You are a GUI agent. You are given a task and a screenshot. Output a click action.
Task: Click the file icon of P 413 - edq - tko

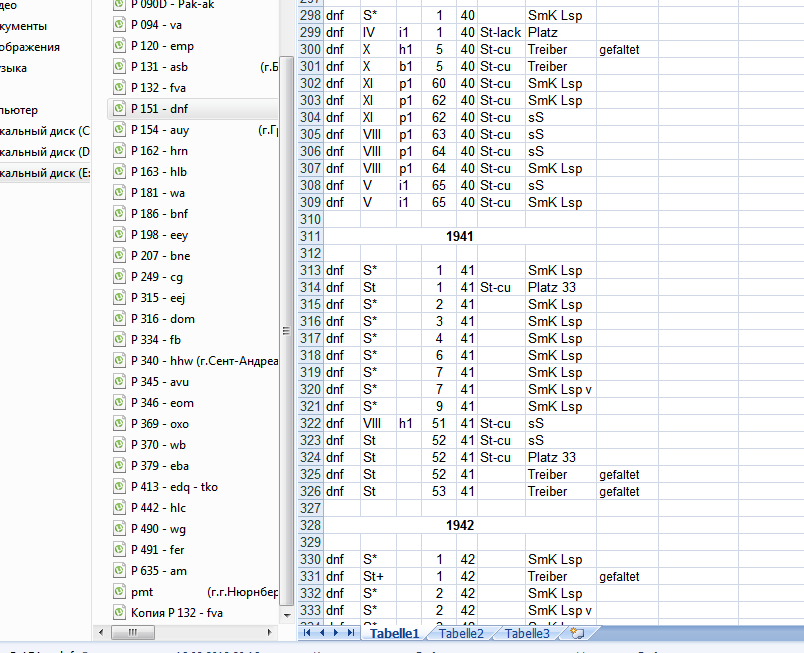(x=120, y=487)
